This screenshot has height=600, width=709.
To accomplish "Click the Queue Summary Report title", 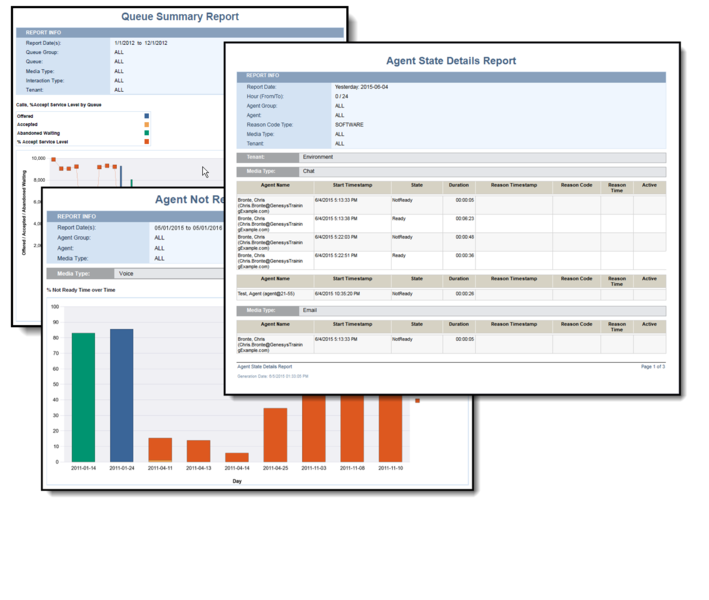I will click(180, 17).
